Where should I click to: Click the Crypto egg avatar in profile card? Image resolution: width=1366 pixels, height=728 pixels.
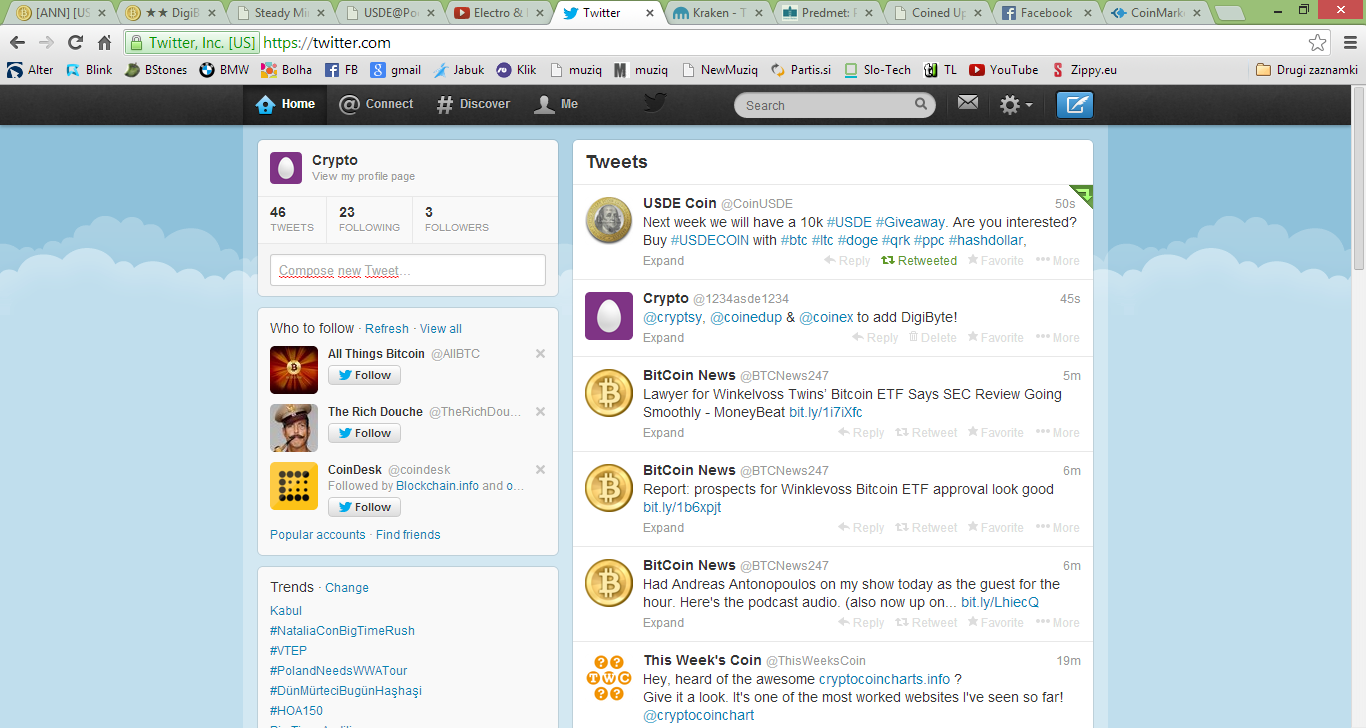[x=286, y=168]
